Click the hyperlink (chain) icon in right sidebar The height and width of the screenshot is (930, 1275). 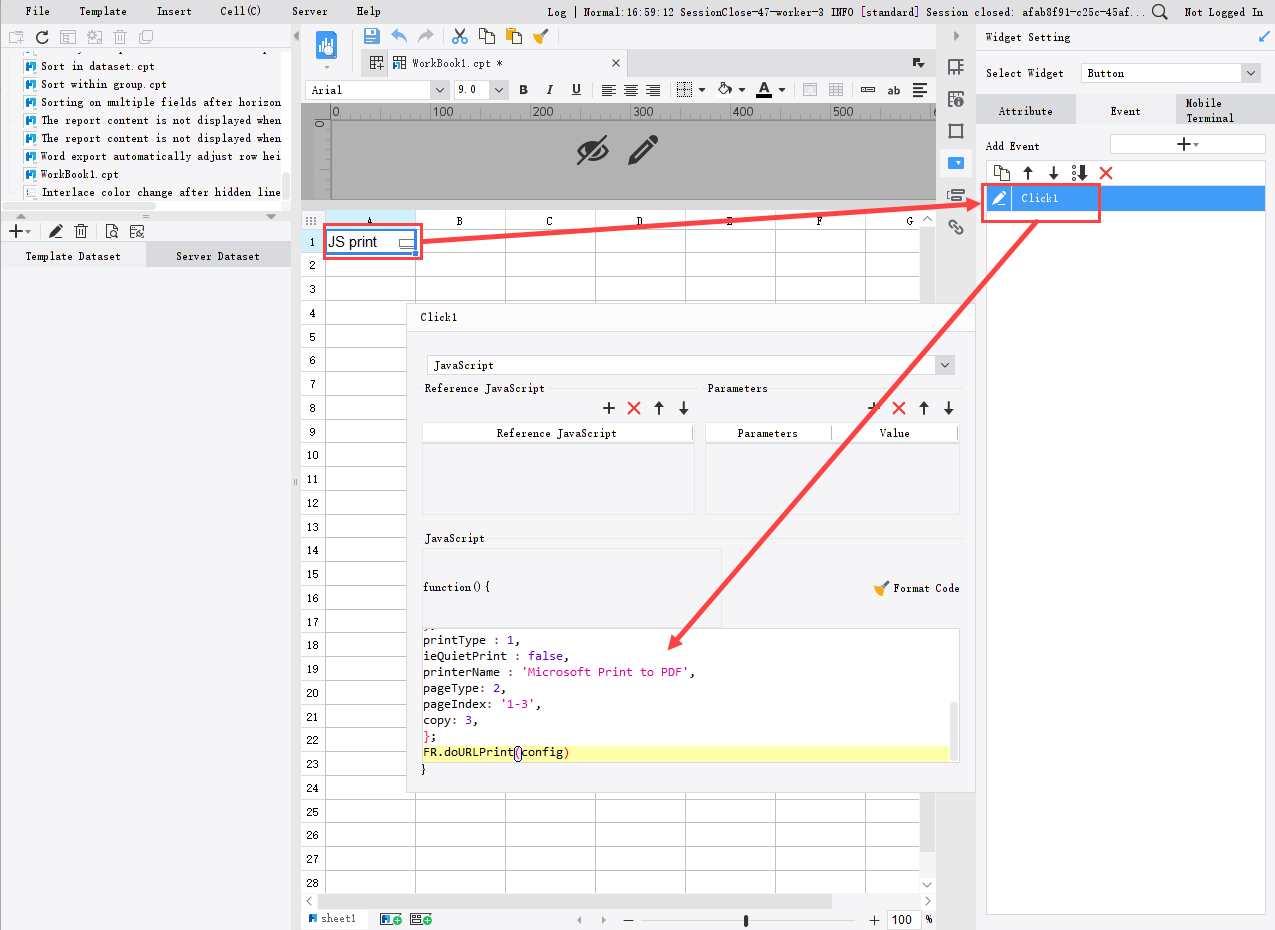tap(956, 227)
